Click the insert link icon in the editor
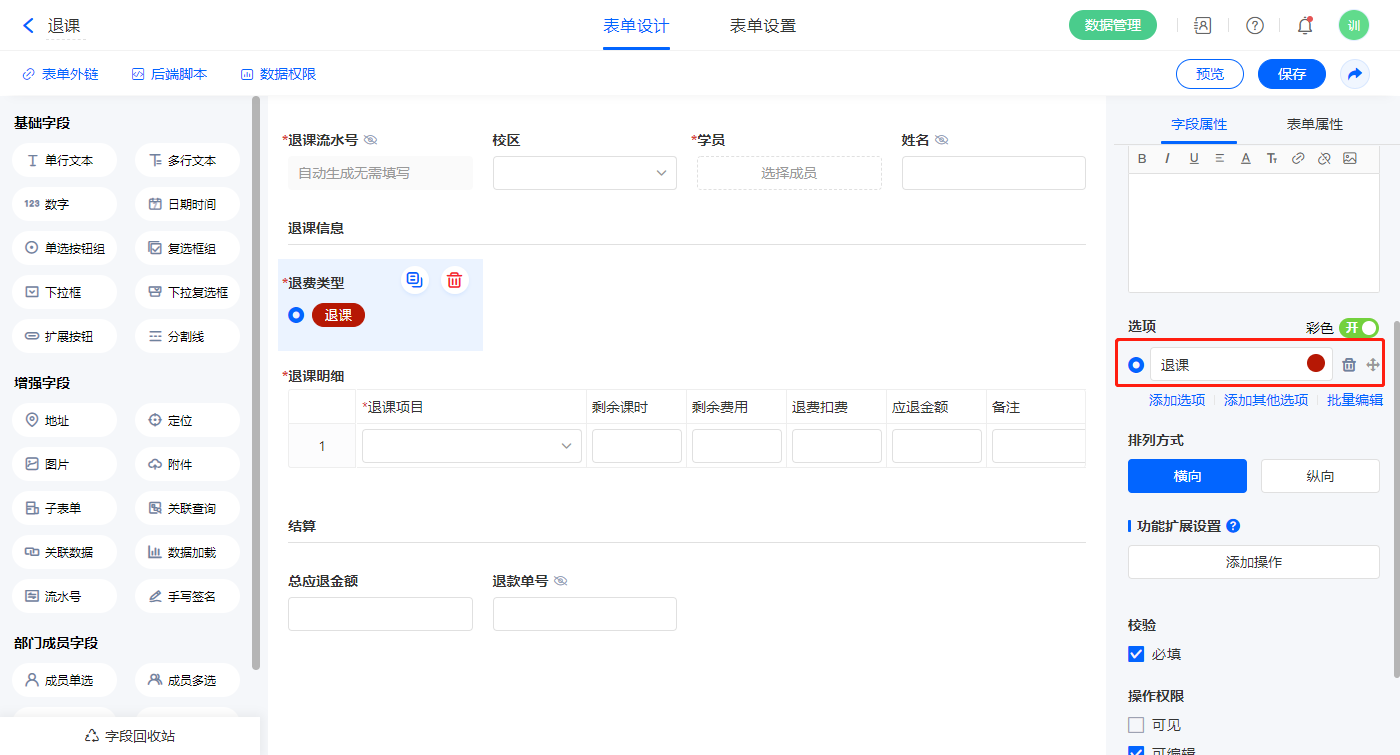This screenshot has height=755, width=1400. 1298,158
